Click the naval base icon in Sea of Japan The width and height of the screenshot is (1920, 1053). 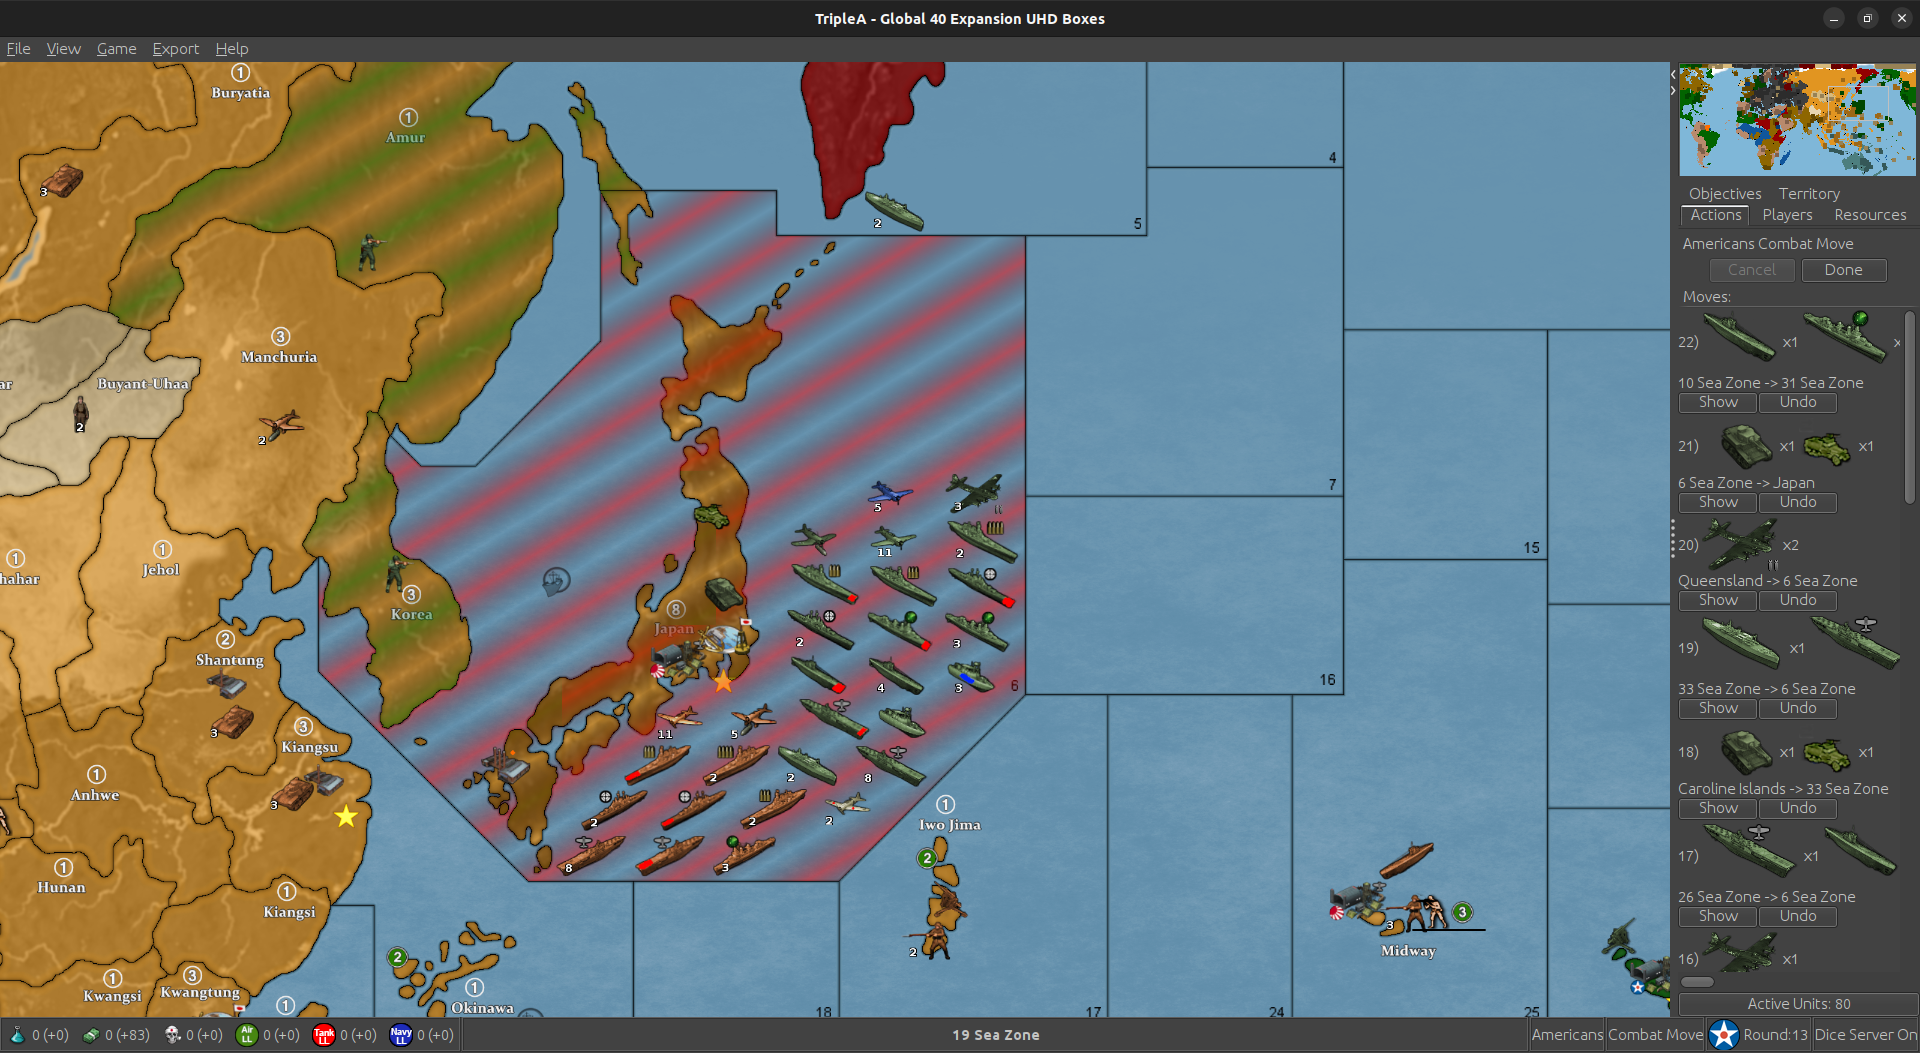pos(556,580)
